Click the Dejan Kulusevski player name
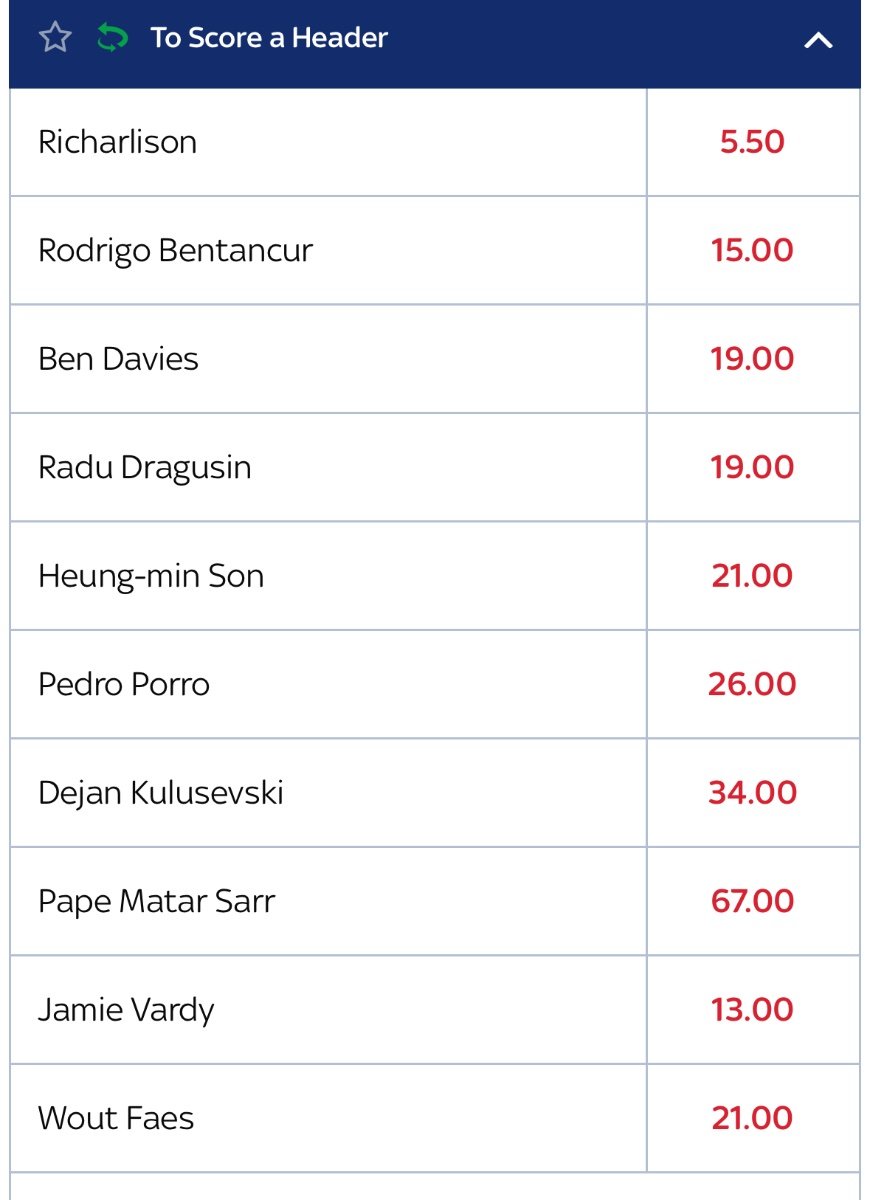The image size is (870, 1200). click(x=161, y=793)
